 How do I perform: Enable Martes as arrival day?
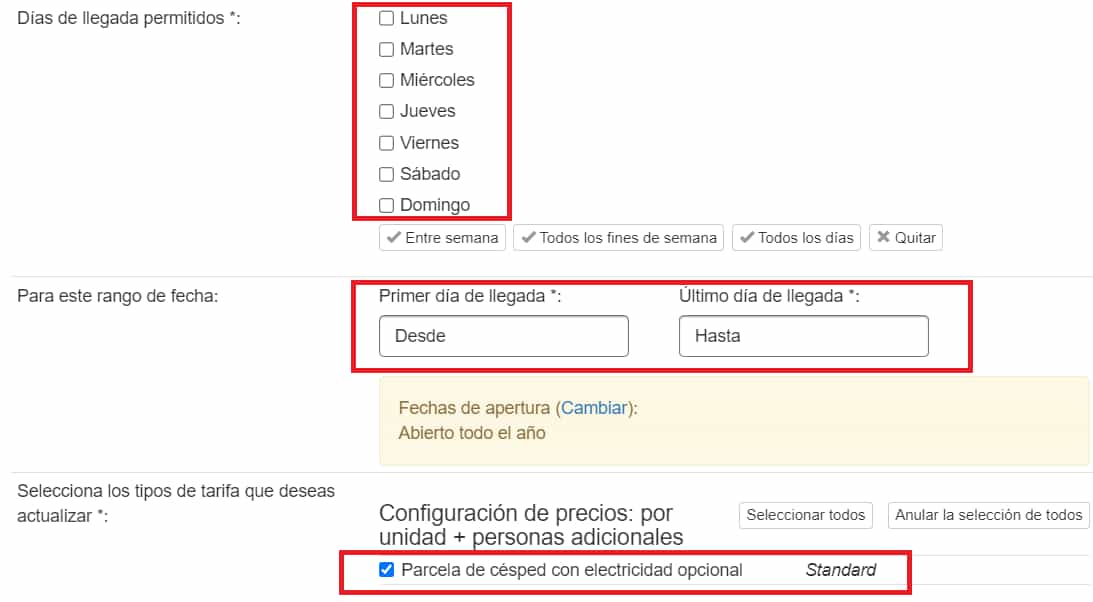(386, 49)
